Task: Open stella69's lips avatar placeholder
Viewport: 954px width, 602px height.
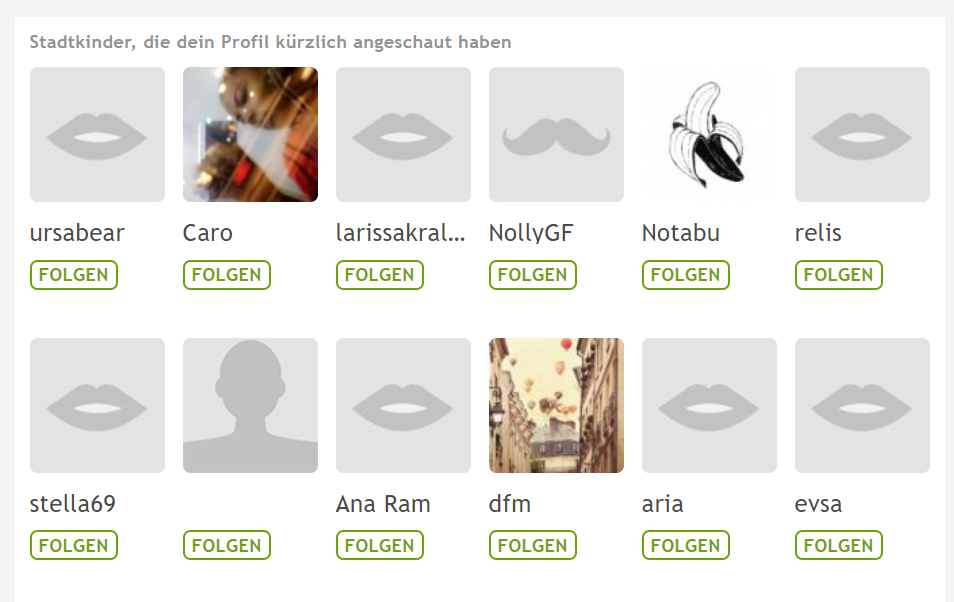Action: pos(97,405)
